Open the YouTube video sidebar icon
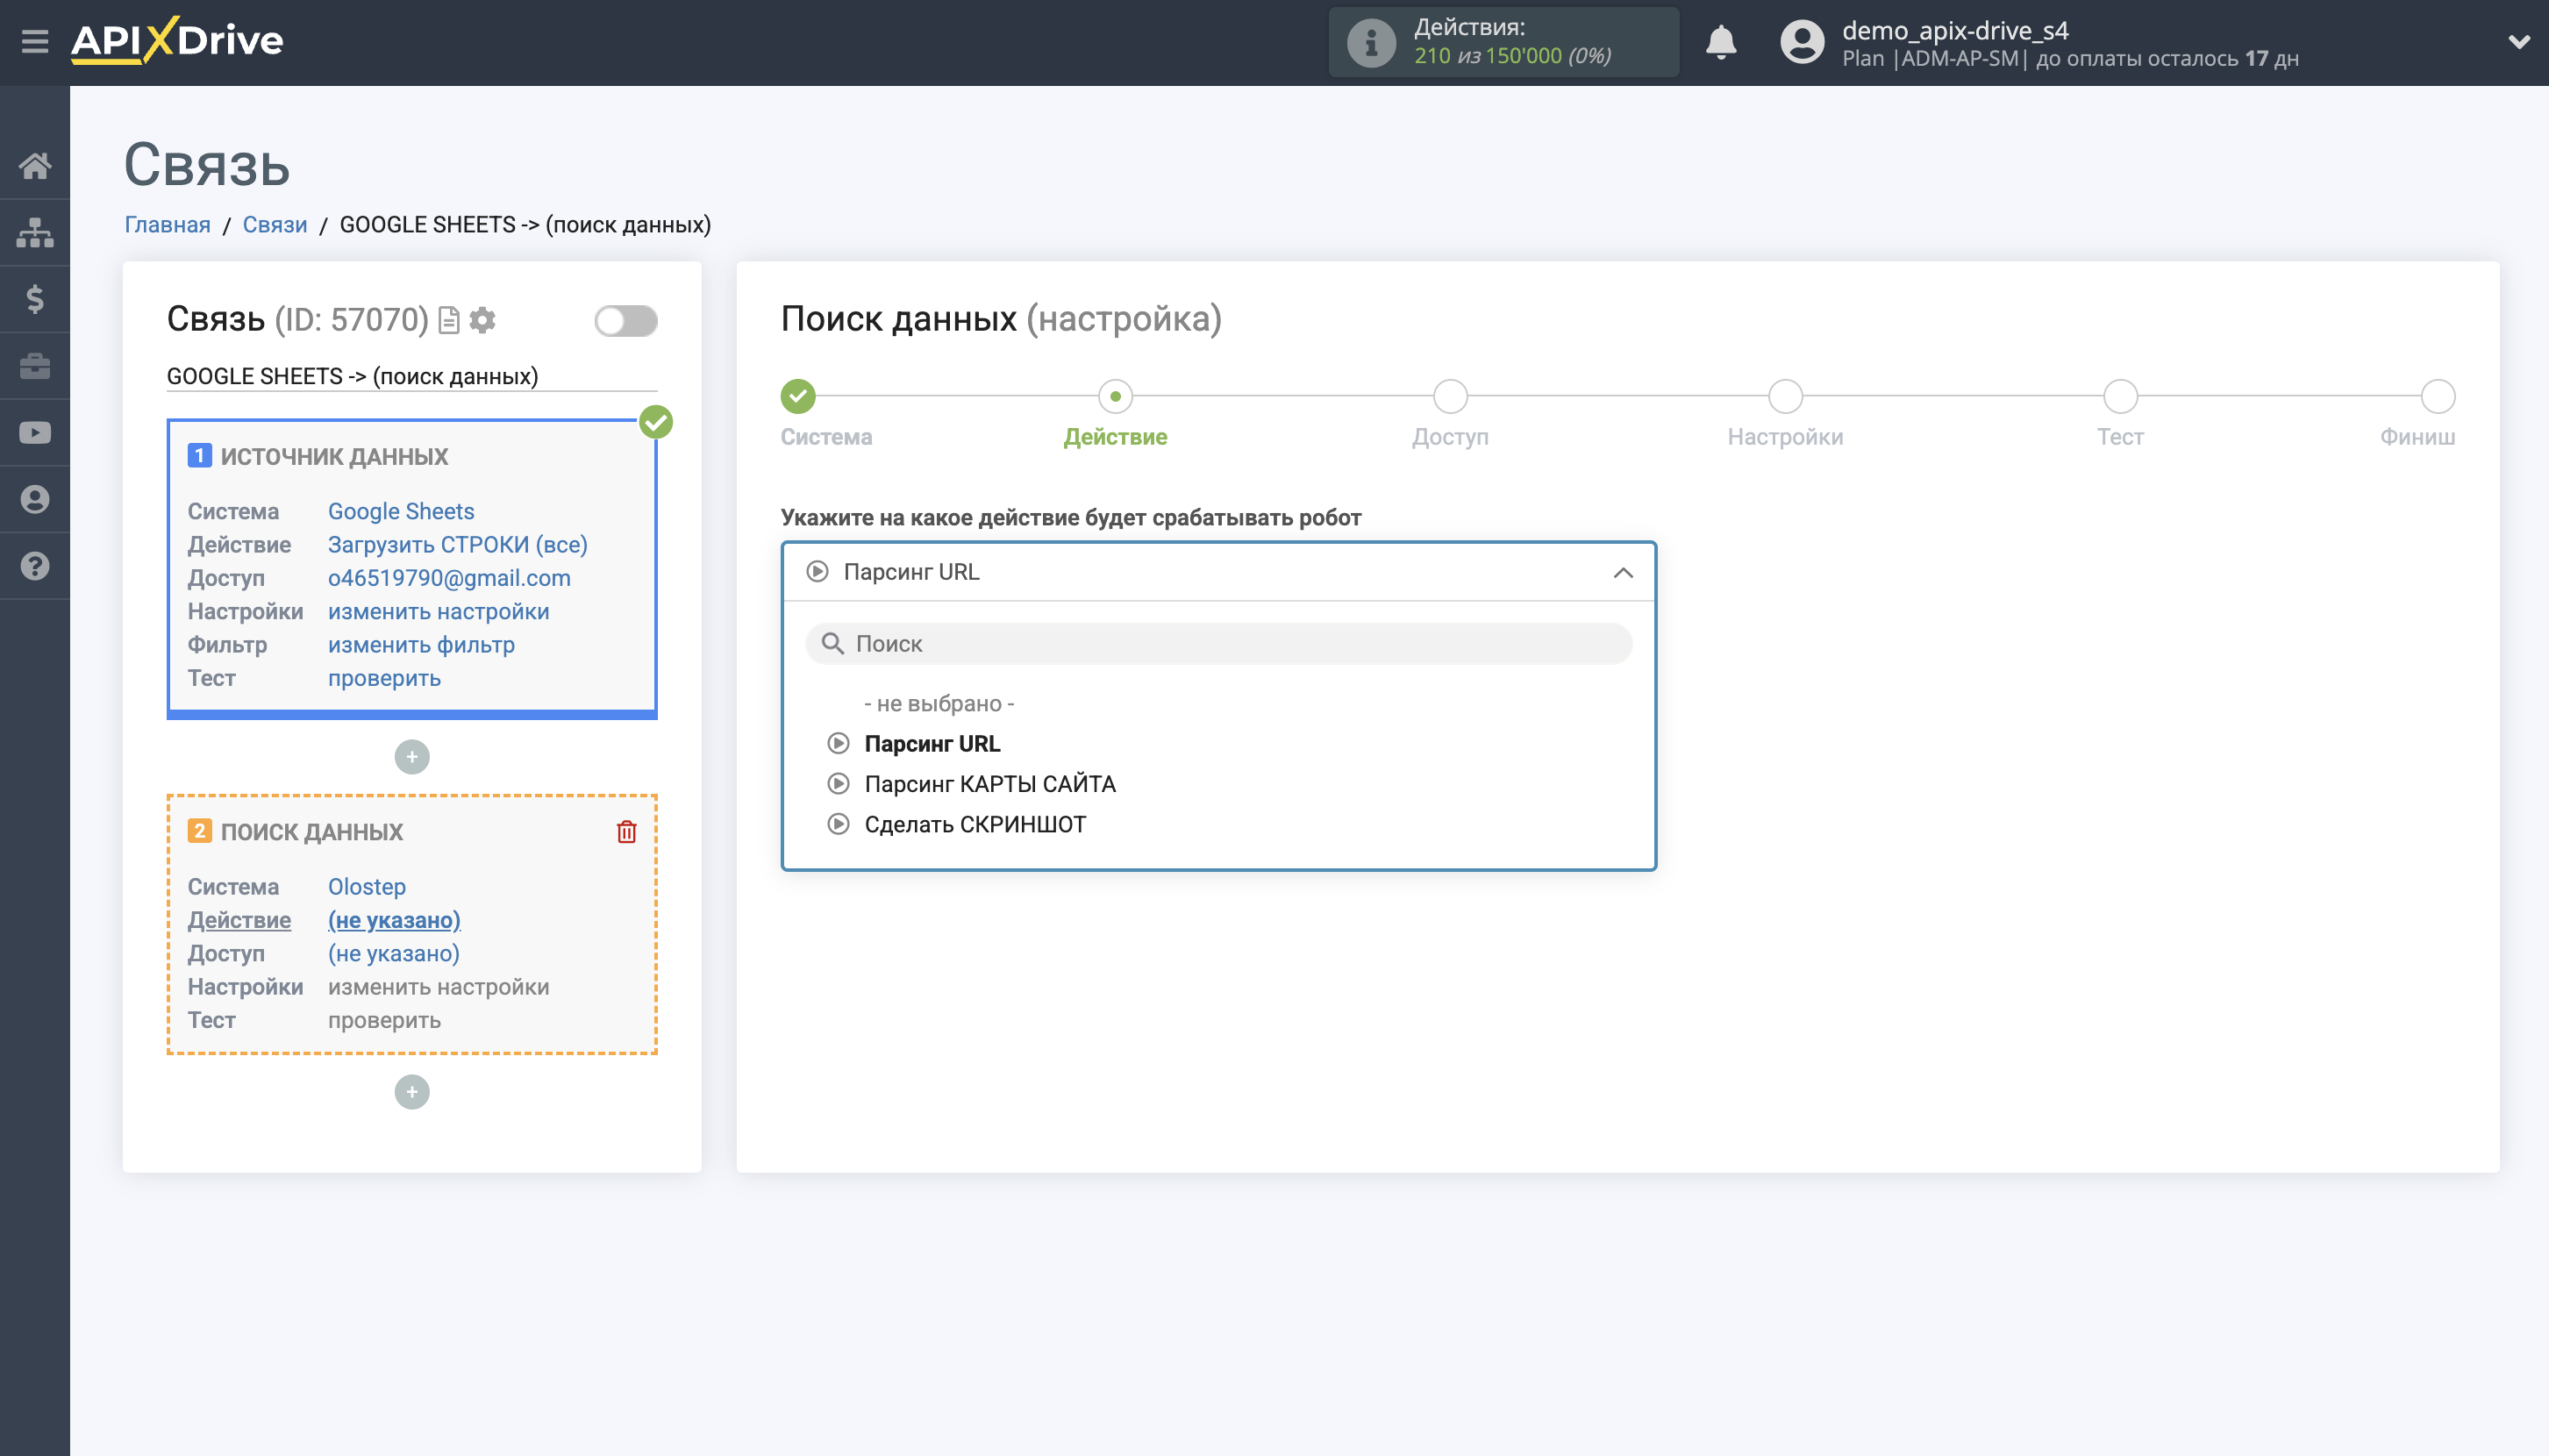The width and height of the screenshot is (2549, 1456). 35,432
